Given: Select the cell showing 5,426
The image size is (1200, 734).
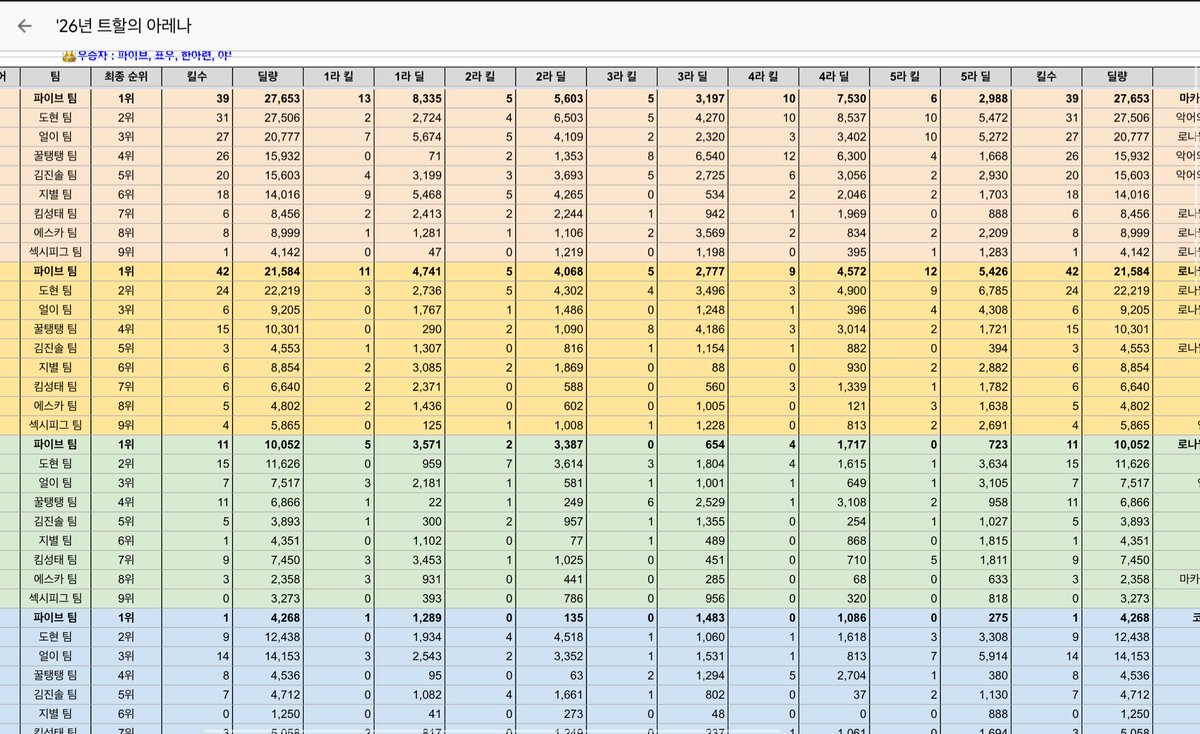Looking at the screenshot, I should (976, 271).
